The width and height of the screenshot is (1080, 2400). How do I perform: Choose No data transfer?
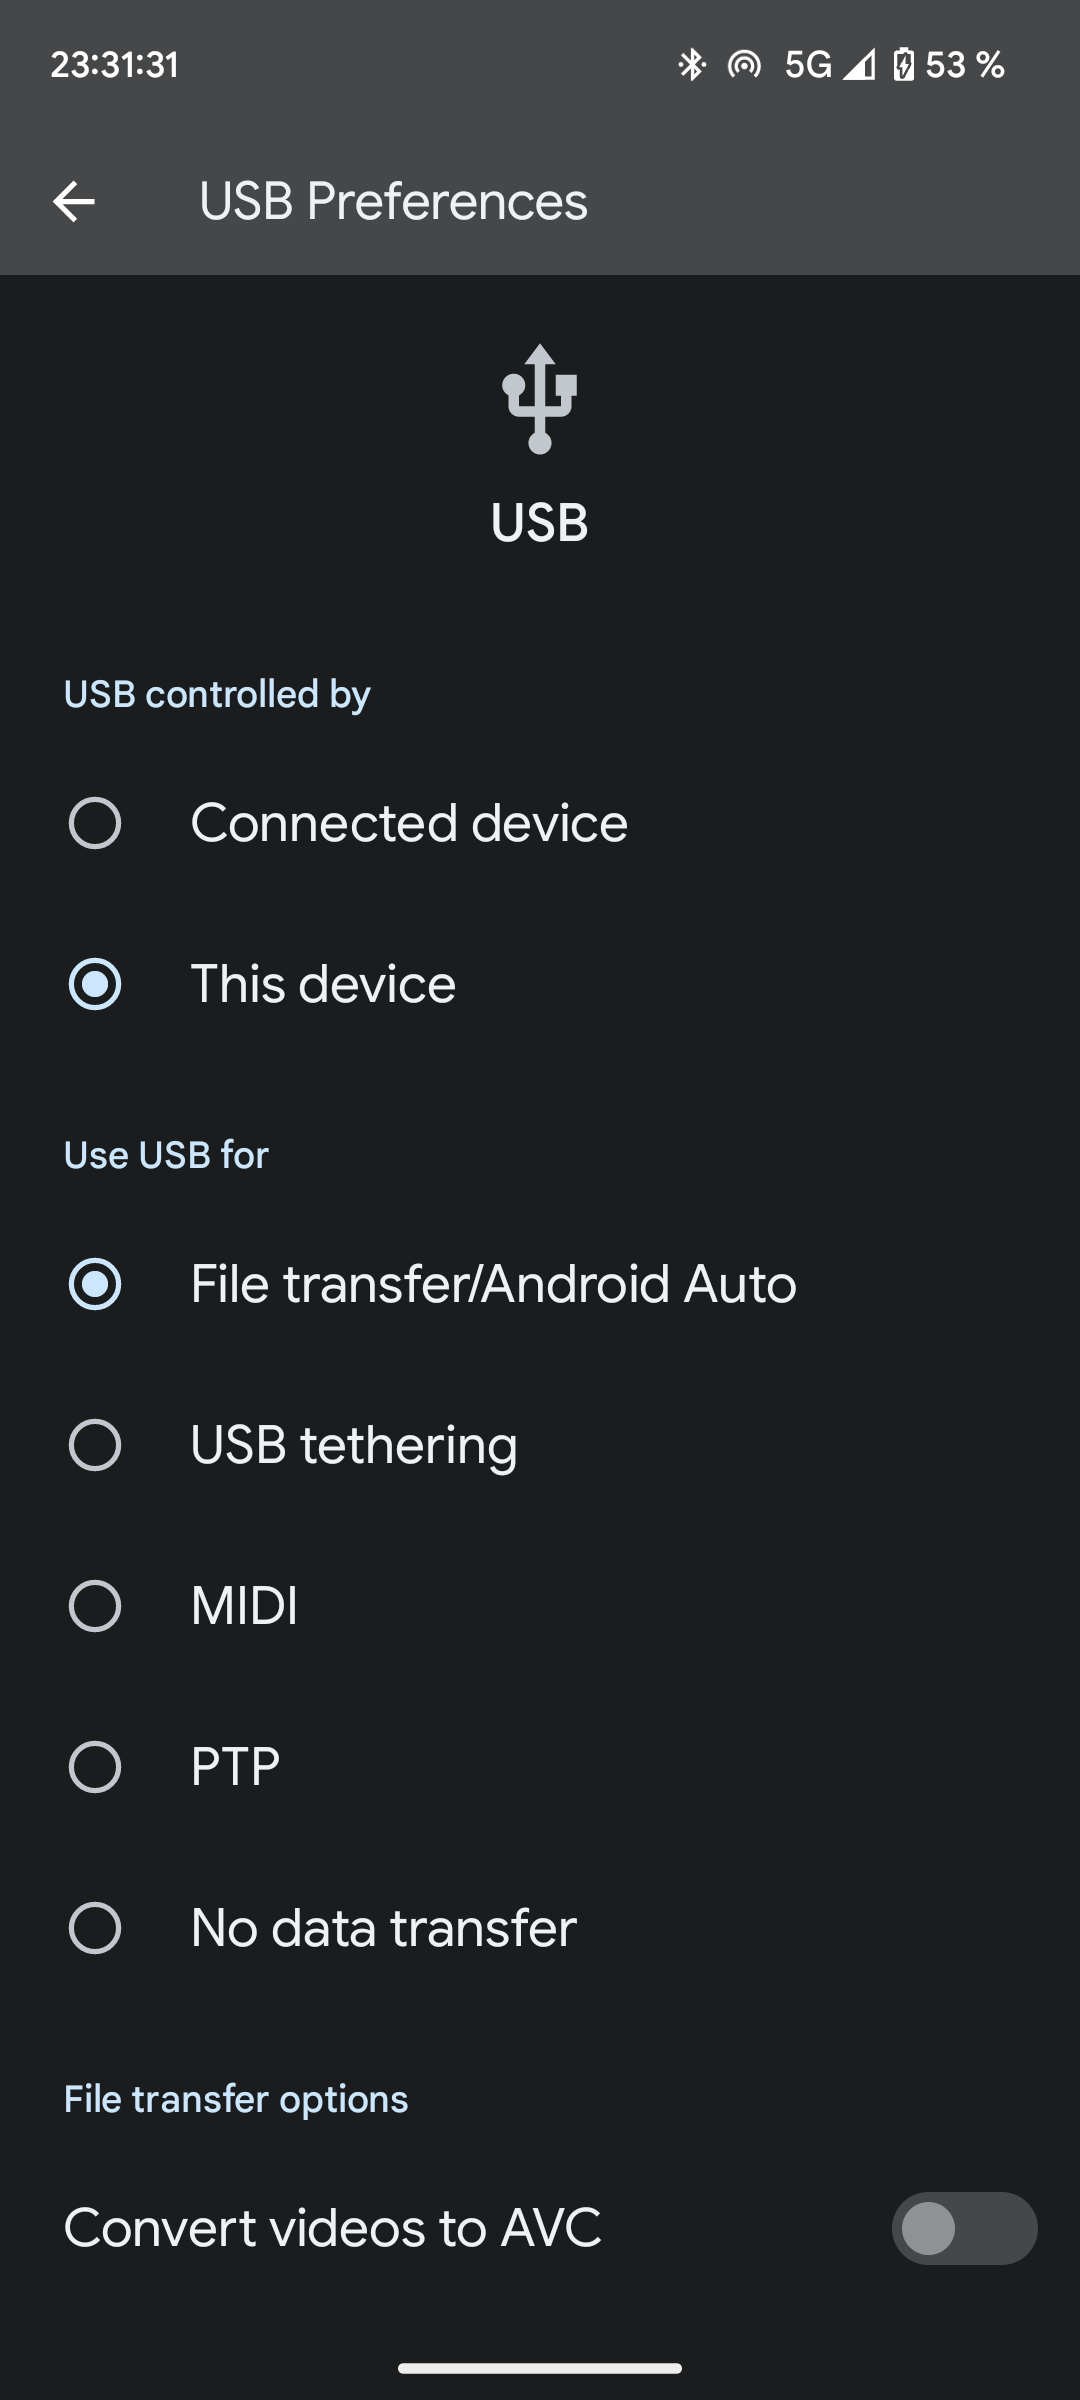96,1927
